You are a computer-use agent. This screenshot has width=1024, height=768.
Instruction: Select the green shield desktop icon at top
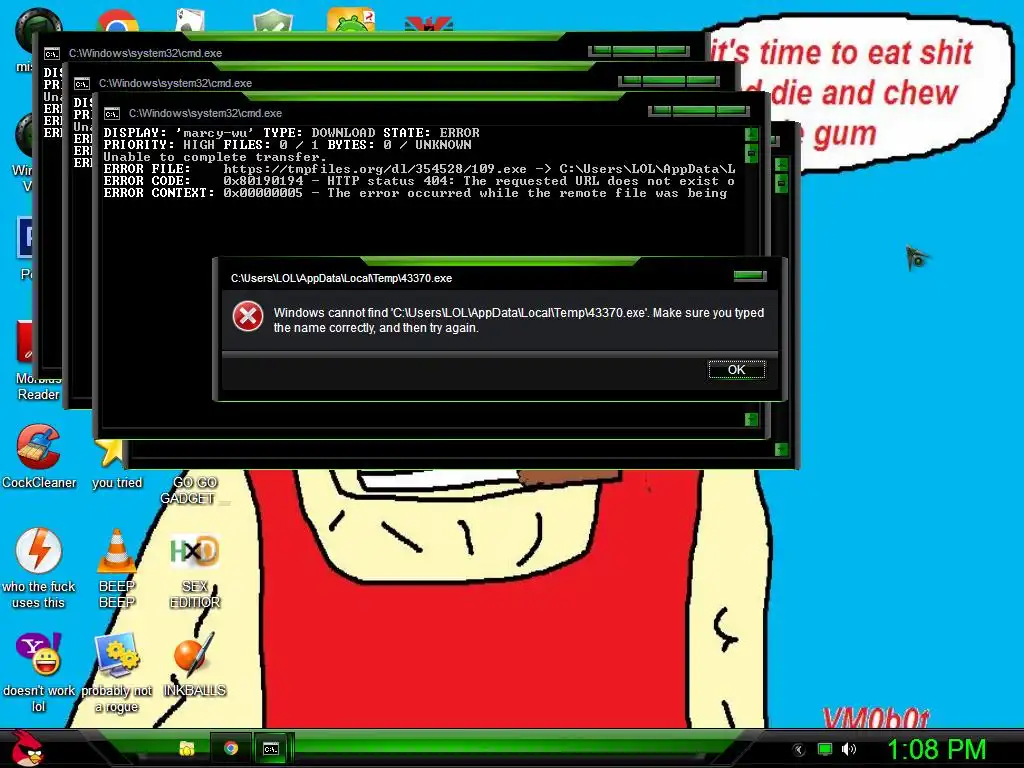(272, 20)
